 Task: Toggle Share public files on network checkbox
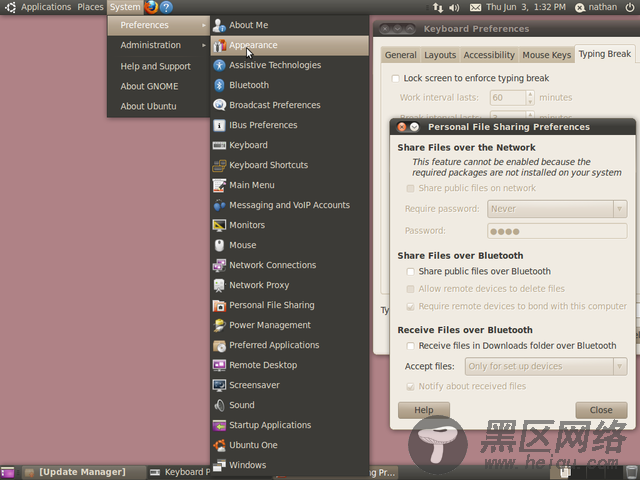(410, 188)
